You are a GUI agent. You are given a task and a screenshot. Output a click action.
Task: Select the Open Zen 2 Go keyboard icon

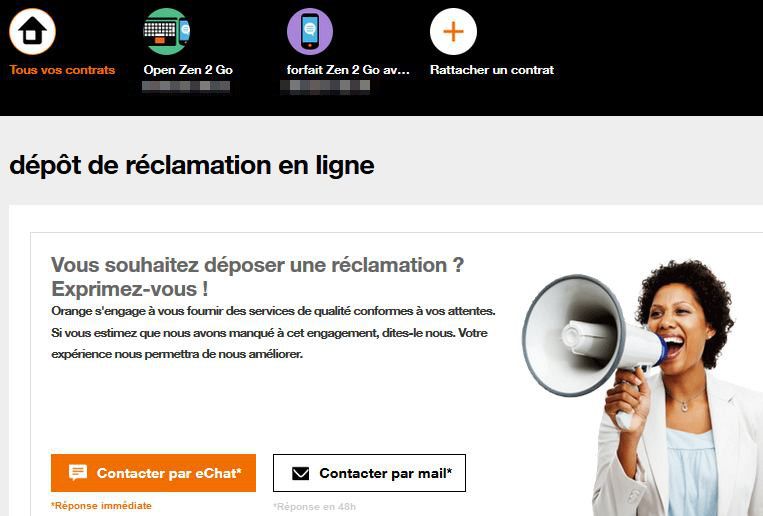166,32
